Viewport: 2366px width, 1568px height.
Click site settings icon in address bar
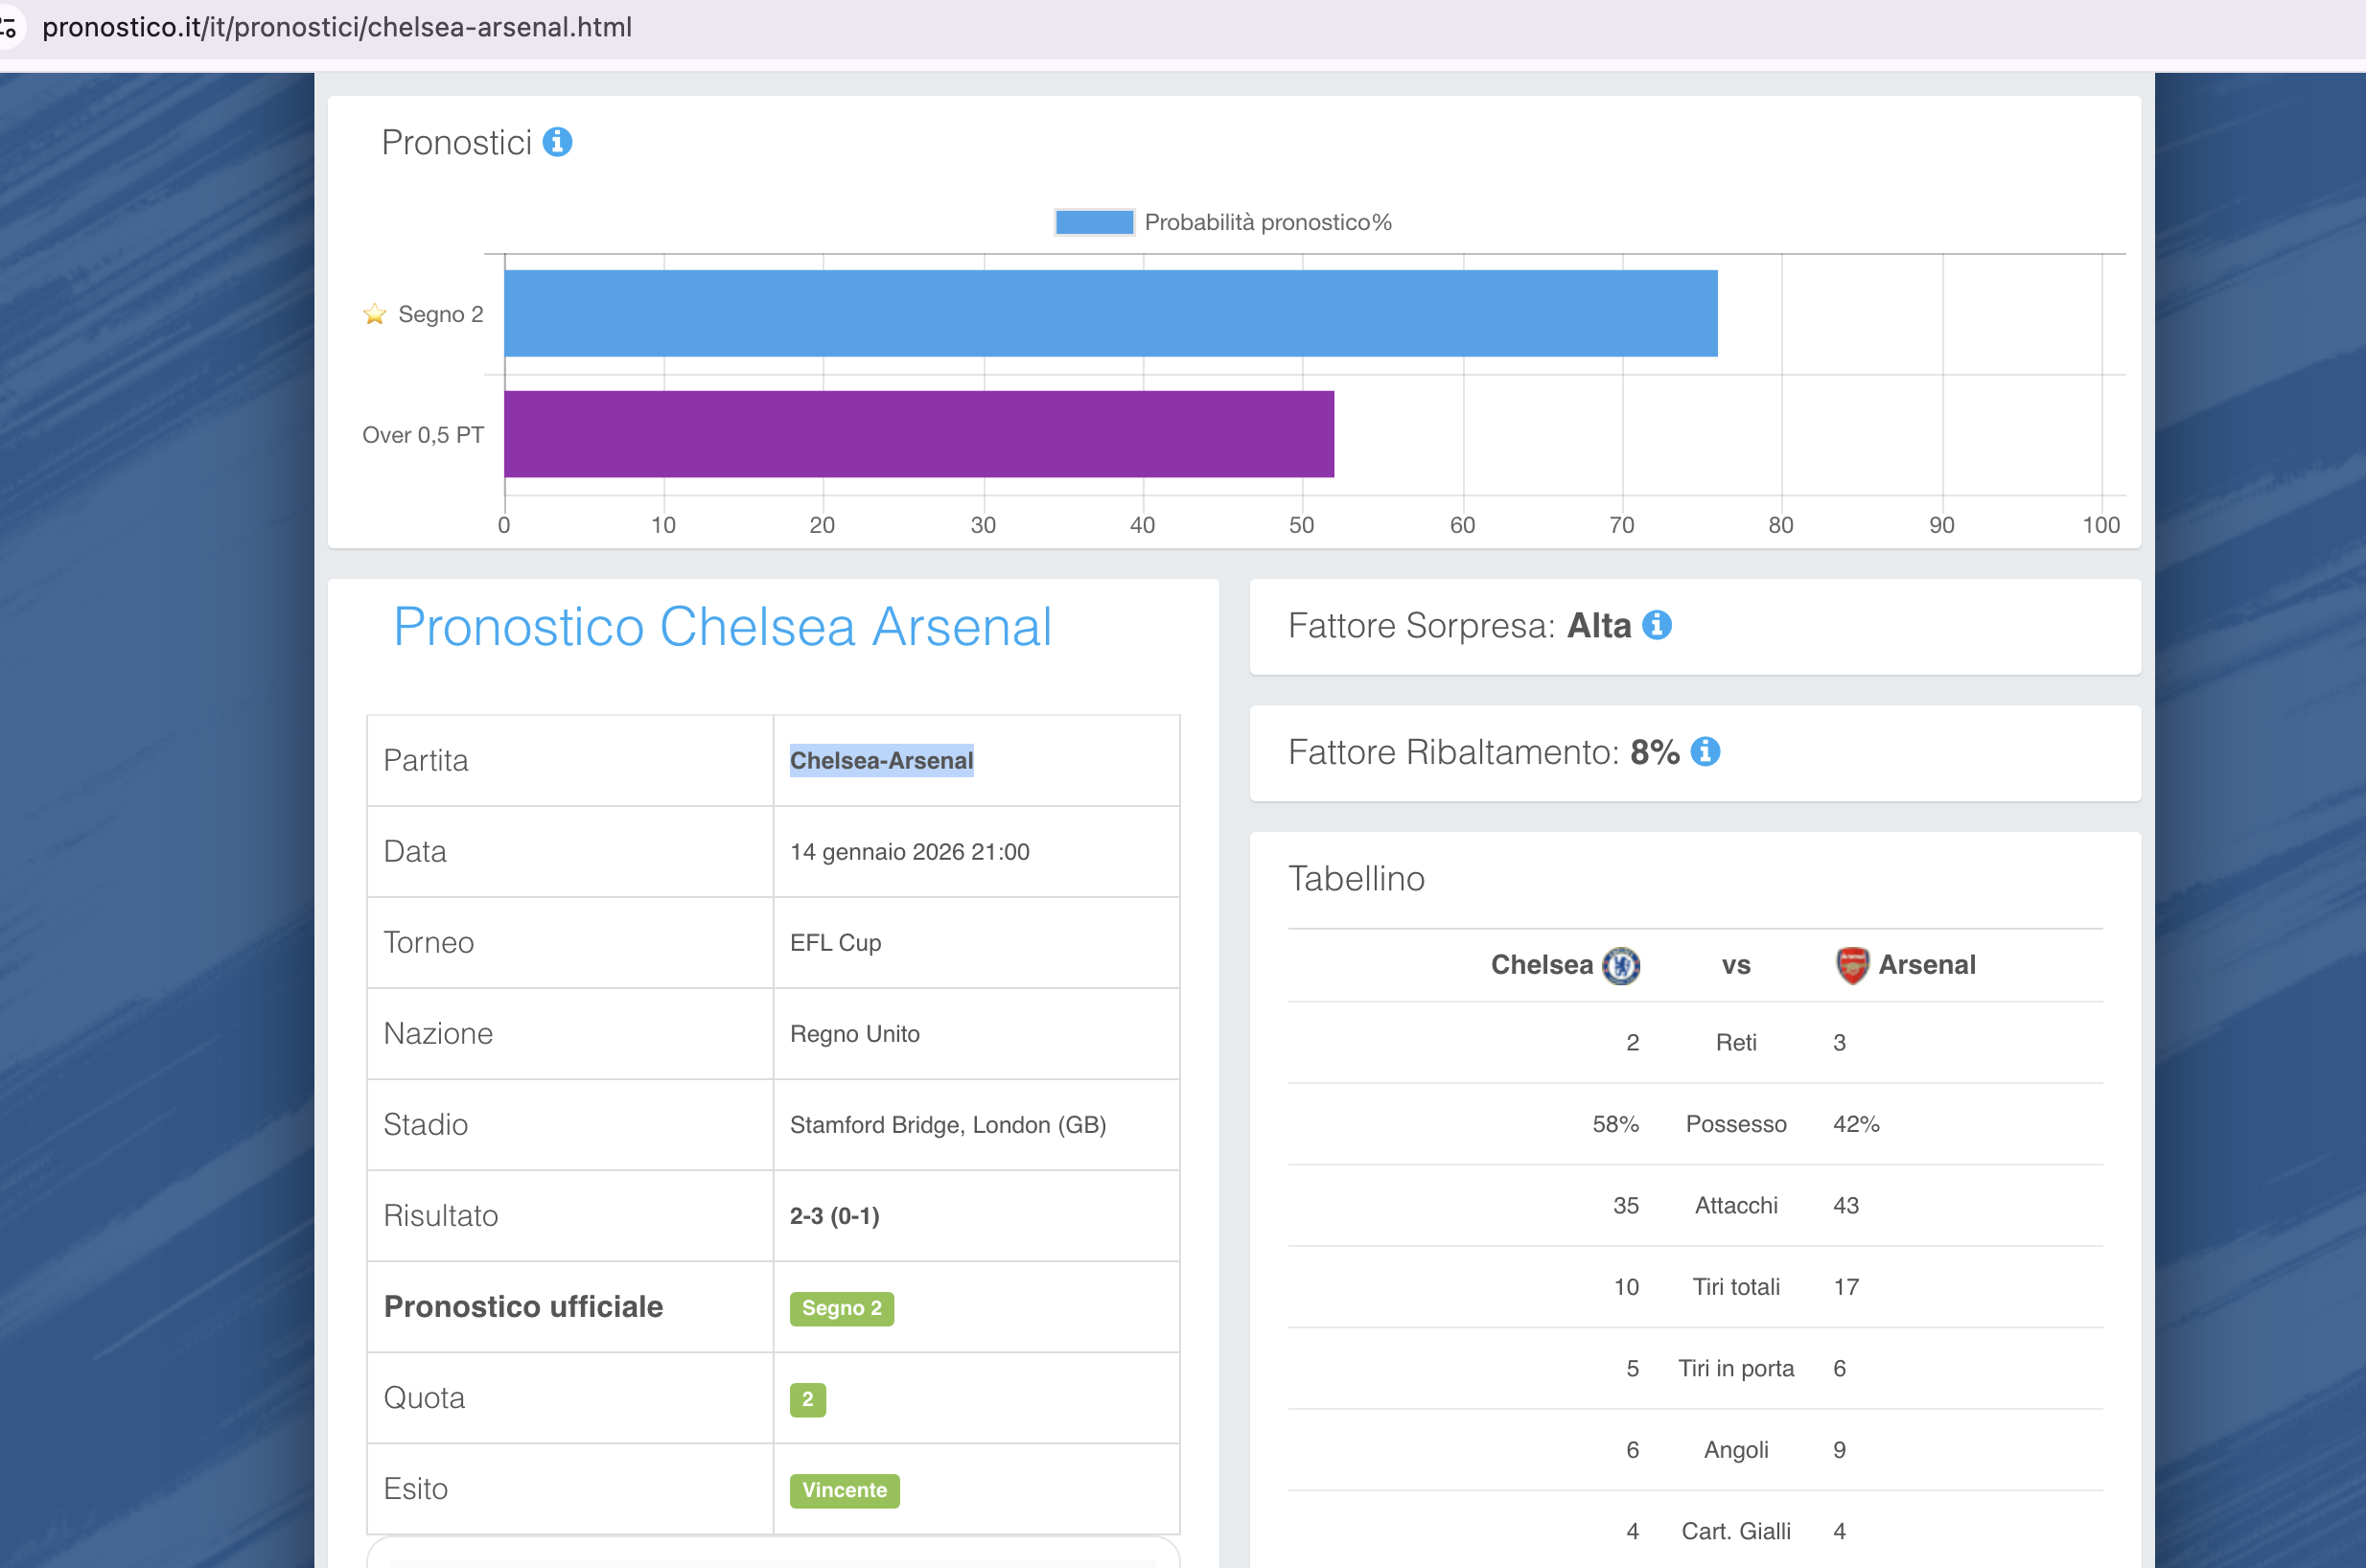8,27
